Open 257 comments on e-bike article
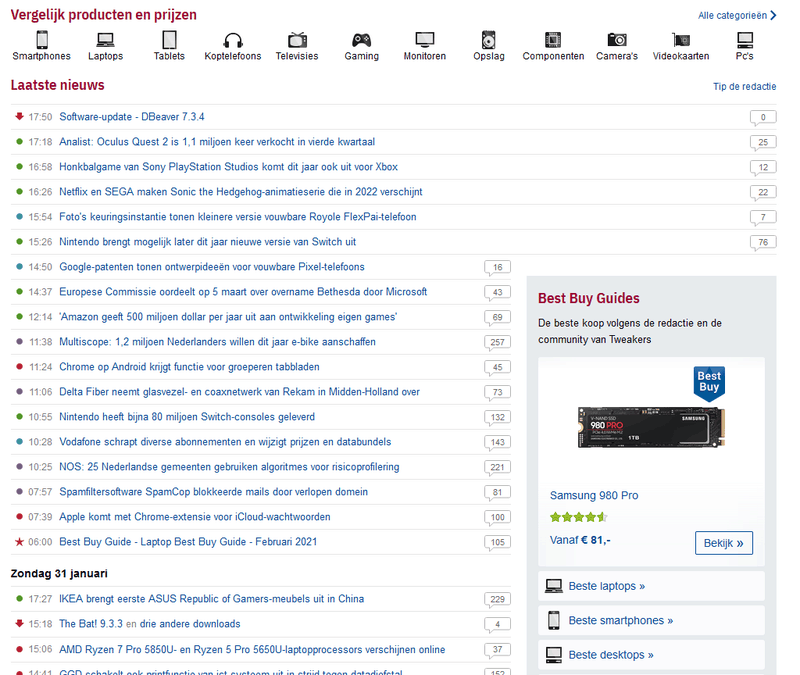This screenshot has width=800, height=675. [x=497, y=342]
